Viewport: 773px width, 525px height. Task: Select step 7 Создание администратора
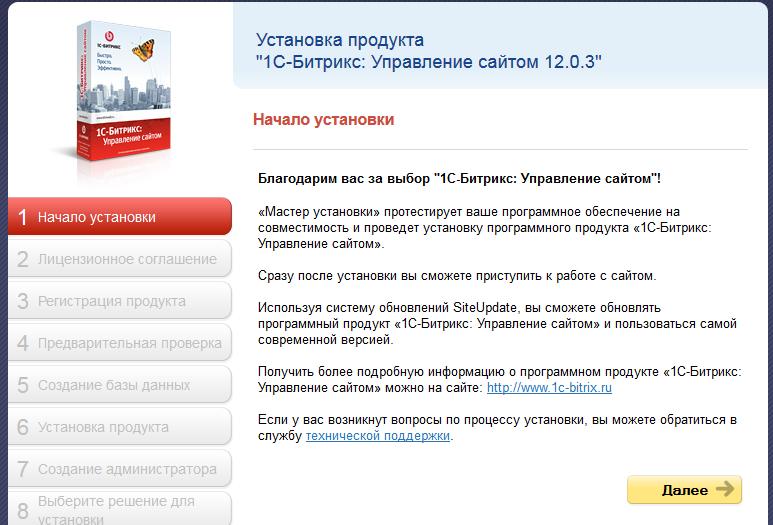[x=120, y=468]
